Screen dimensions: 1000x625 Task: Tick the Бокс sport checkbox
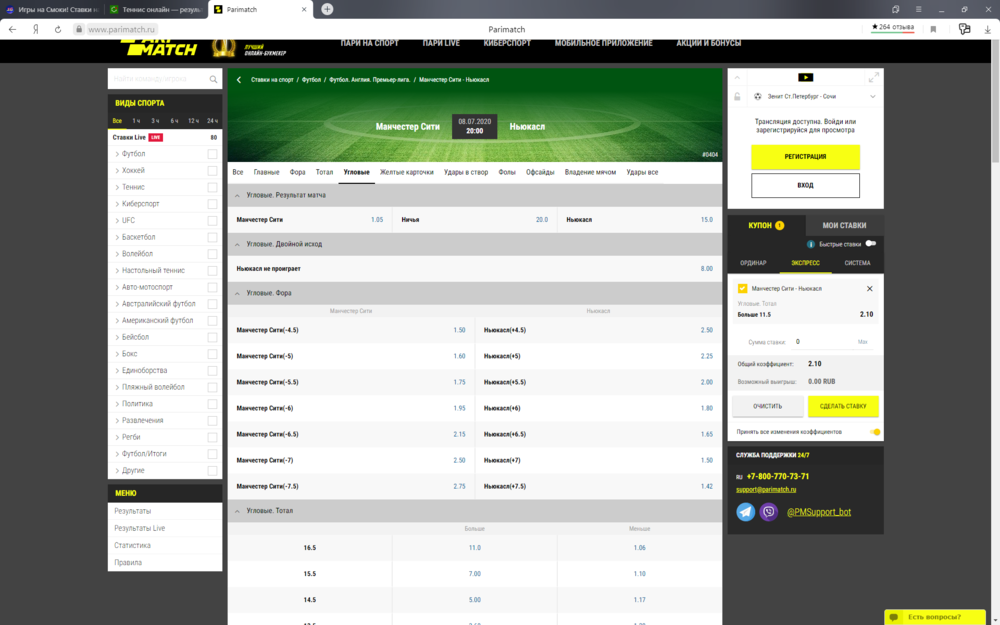(x=212, y=354)
